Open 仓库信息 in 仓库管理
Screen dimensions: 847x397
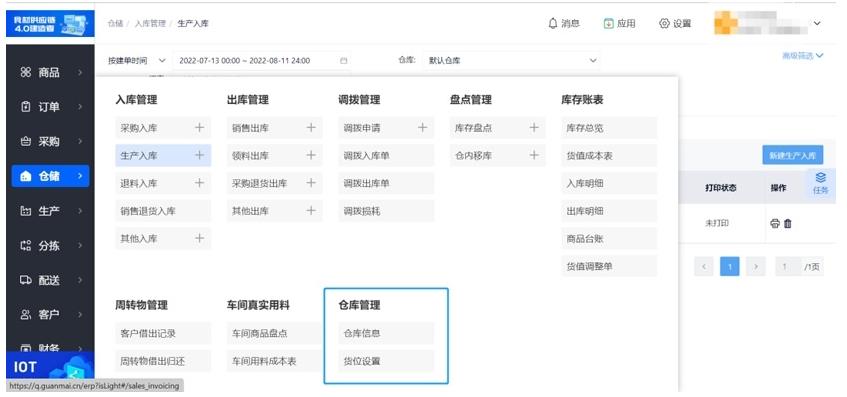click(386, 333)
